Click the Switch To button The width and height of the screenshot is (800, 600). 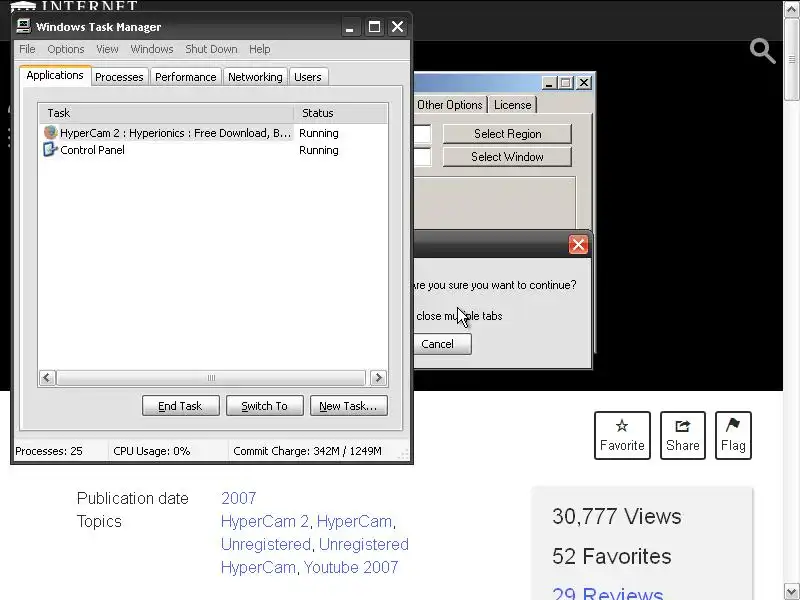point(265,406)
